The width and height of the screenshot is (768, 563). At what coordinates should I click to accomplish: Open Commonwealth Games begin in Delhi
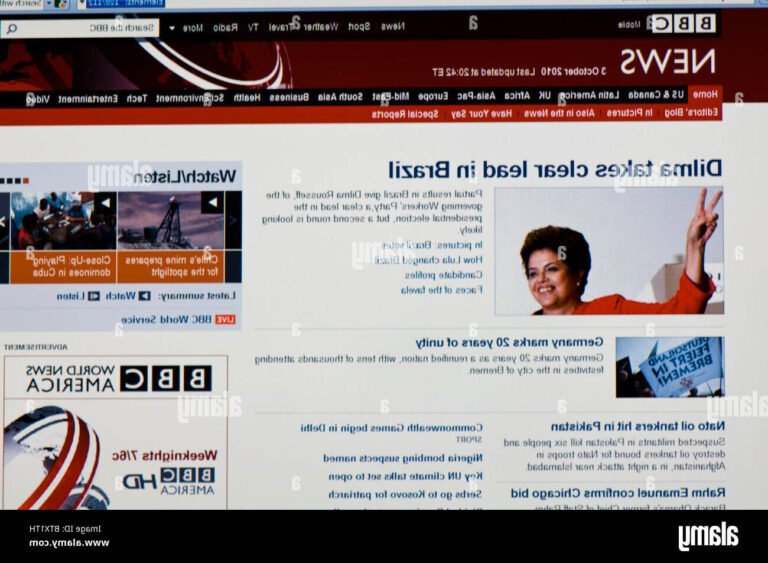coord(391,428)
